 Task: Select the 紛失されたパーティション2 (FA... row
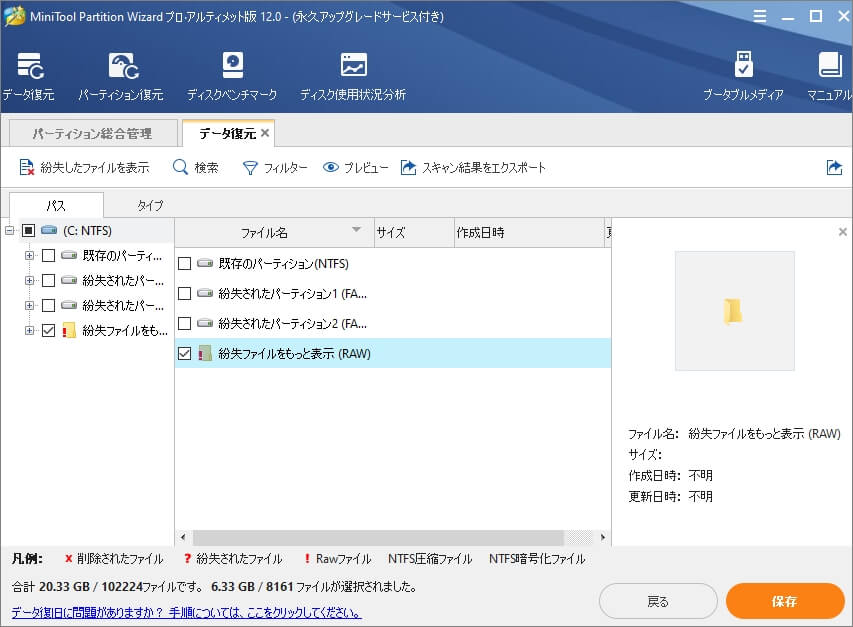point(393,324)
